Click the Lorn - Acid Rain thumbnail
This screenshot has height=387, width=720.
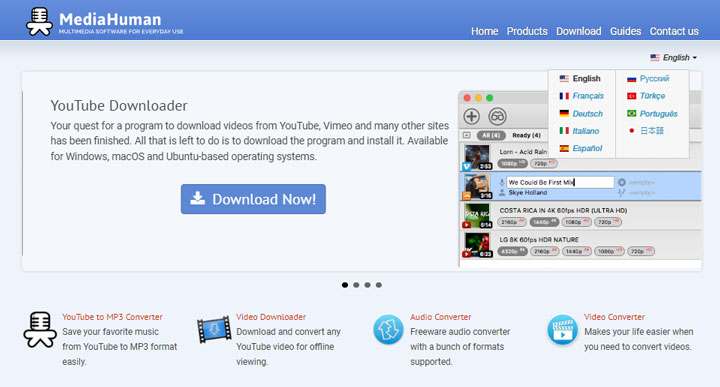[477, 157]
